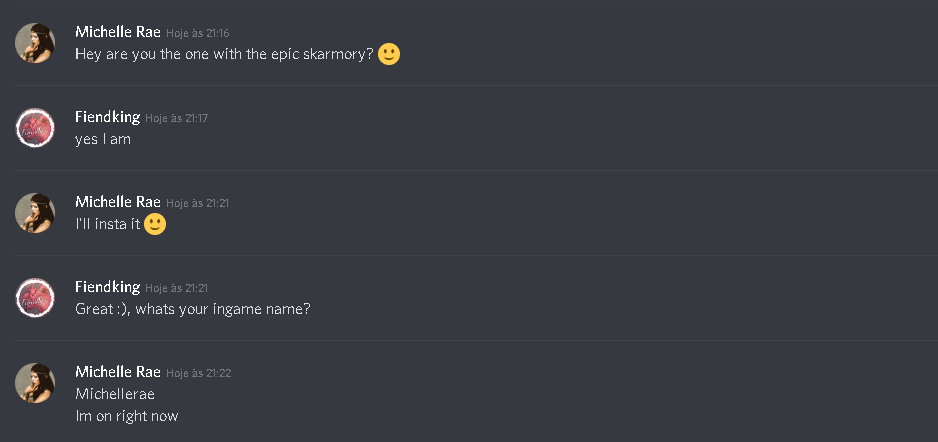The image size is (938, 442).
Task: Open Michelle Rae username at 21:22
Action: [118, 371]
